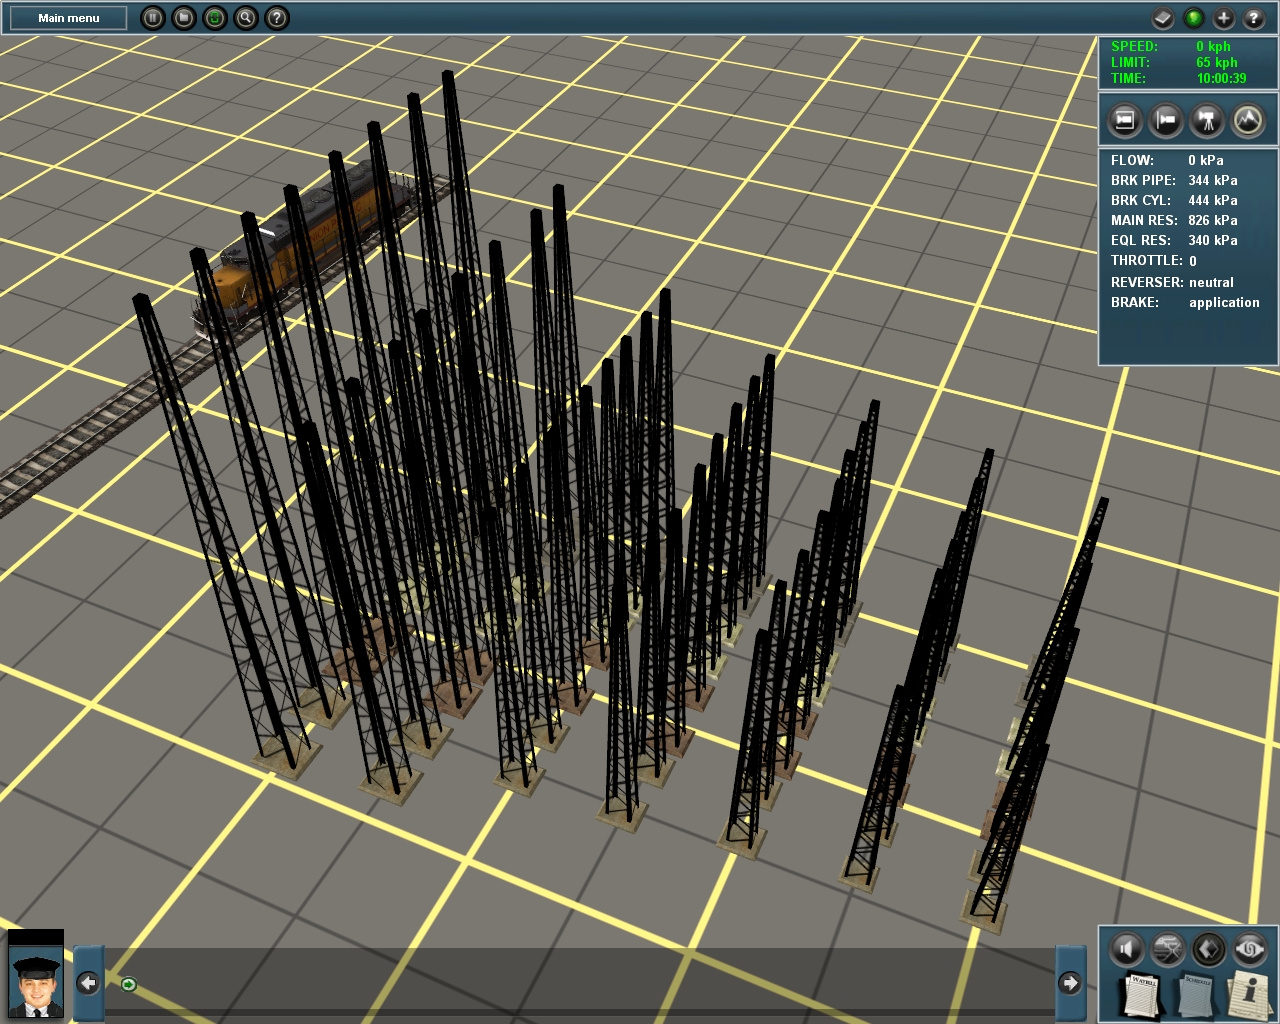Screen dimensions: 1280x1024
Task: Click the diamond arrows icon bottom right
Action: pos(1209,949)
